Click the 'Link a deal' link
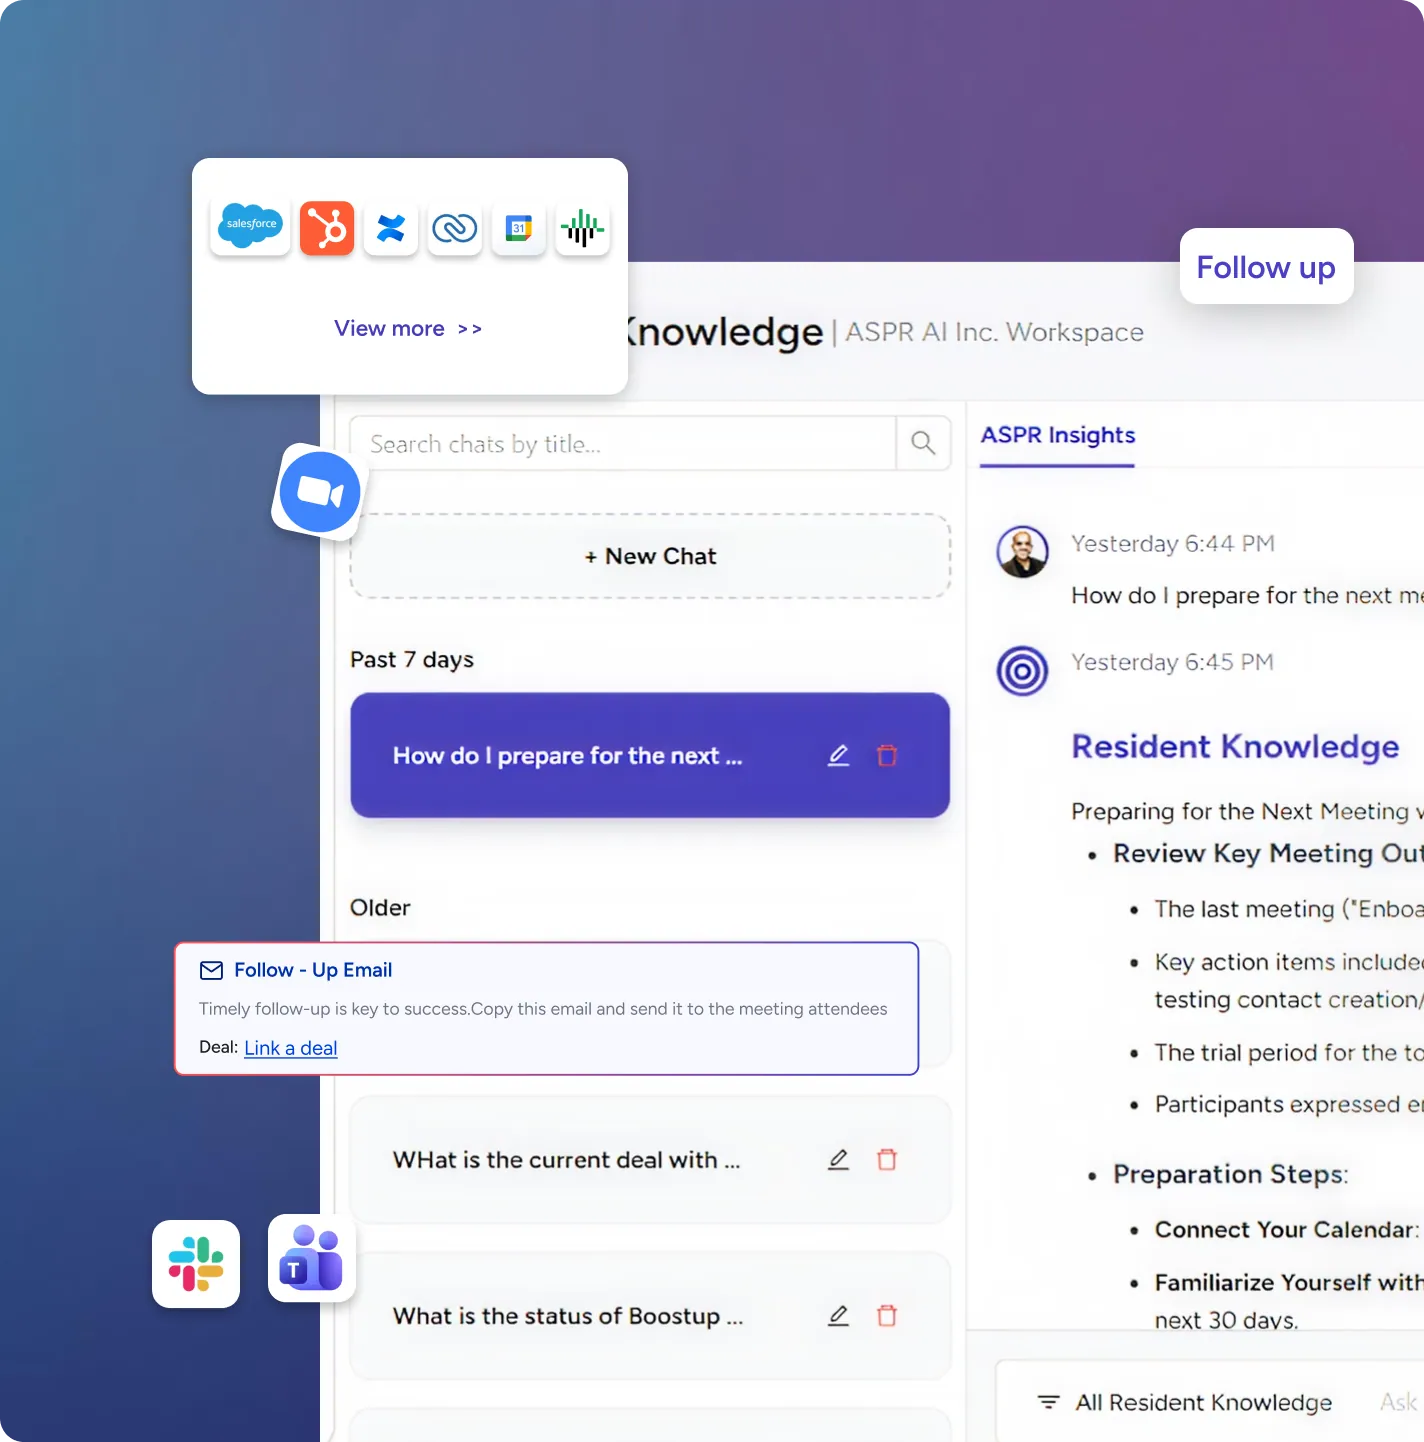Screen dimensions: 1424x1442 click(291, 1047)
